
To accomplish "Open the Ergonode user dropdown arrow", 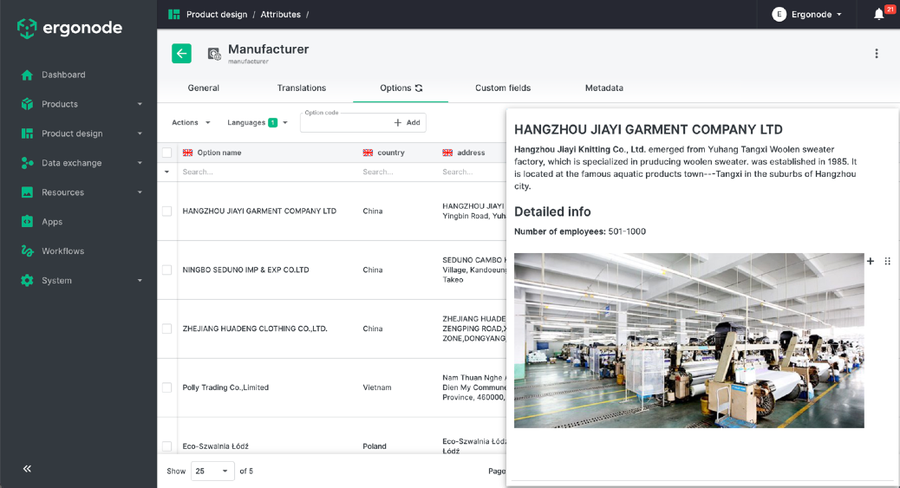I will [x=839, y=14].
